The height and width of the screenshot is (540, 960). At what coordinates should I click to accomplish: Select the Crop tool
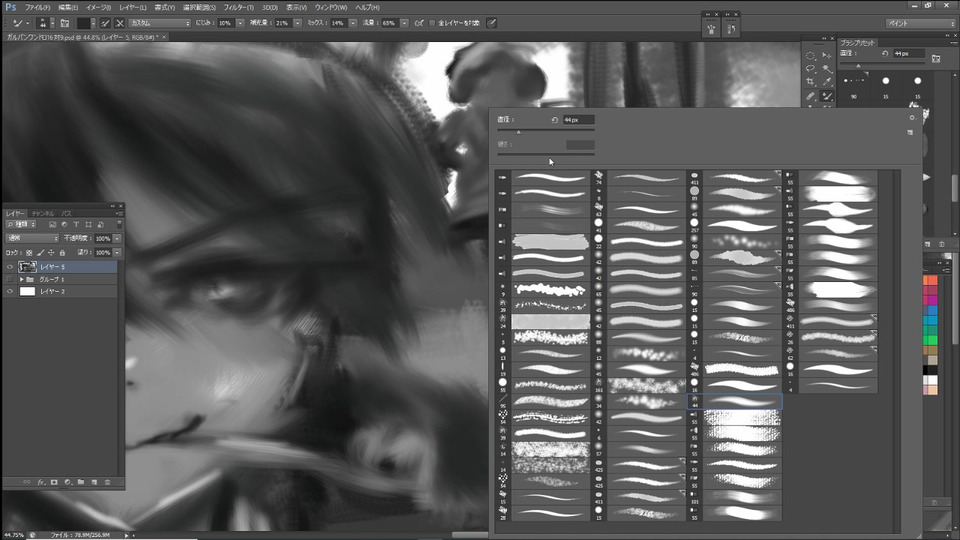[x=810, y=81]
